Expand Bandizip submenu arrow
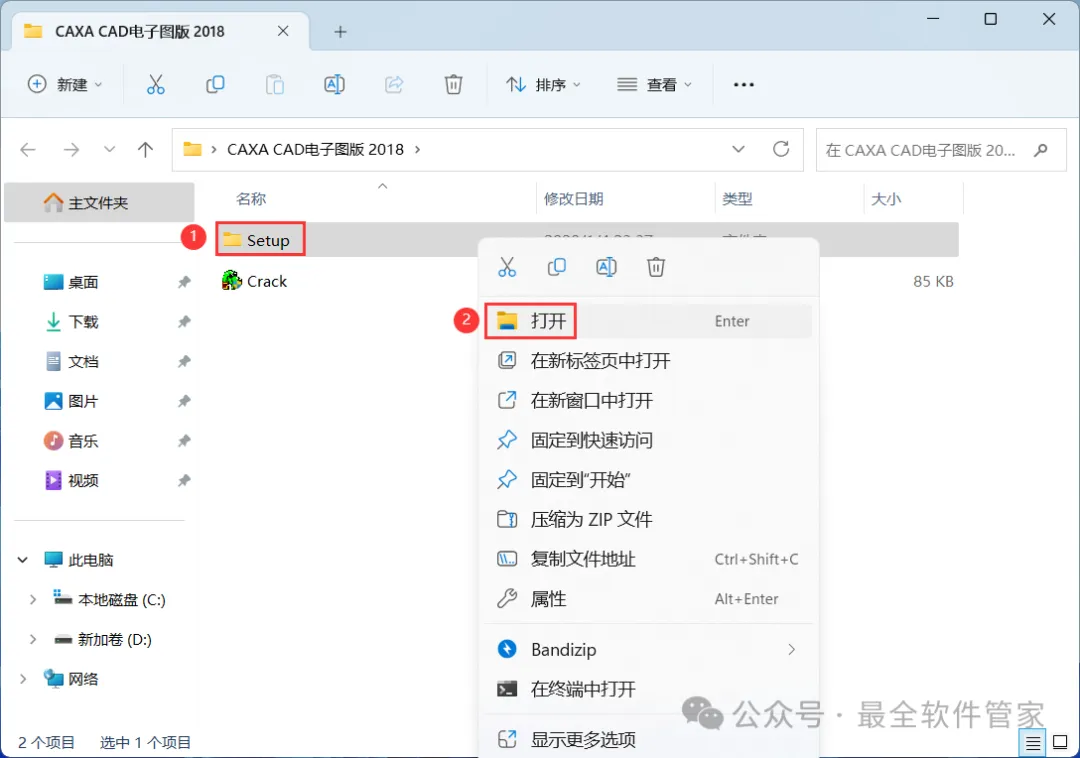 coord(791,649)
